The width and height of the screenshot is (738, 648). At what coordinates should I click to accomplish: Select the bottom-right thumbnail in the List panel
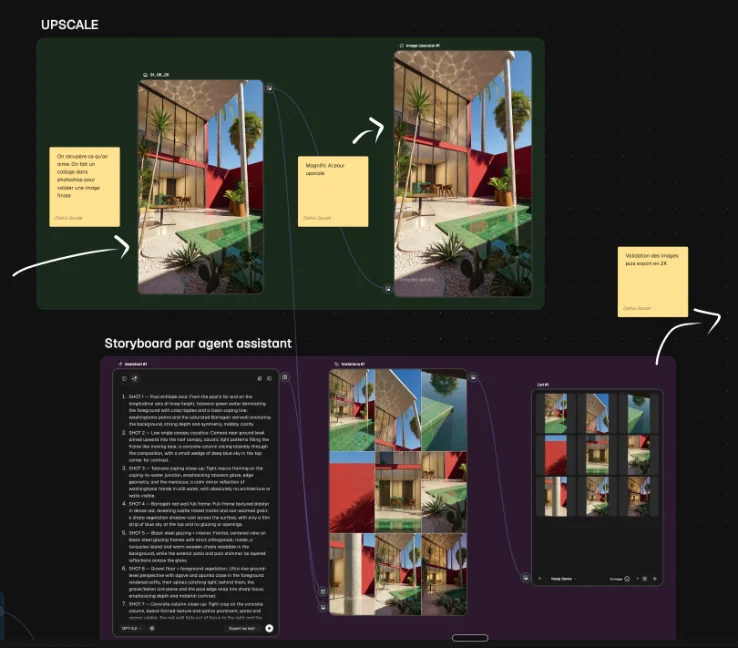click(638, 496)
